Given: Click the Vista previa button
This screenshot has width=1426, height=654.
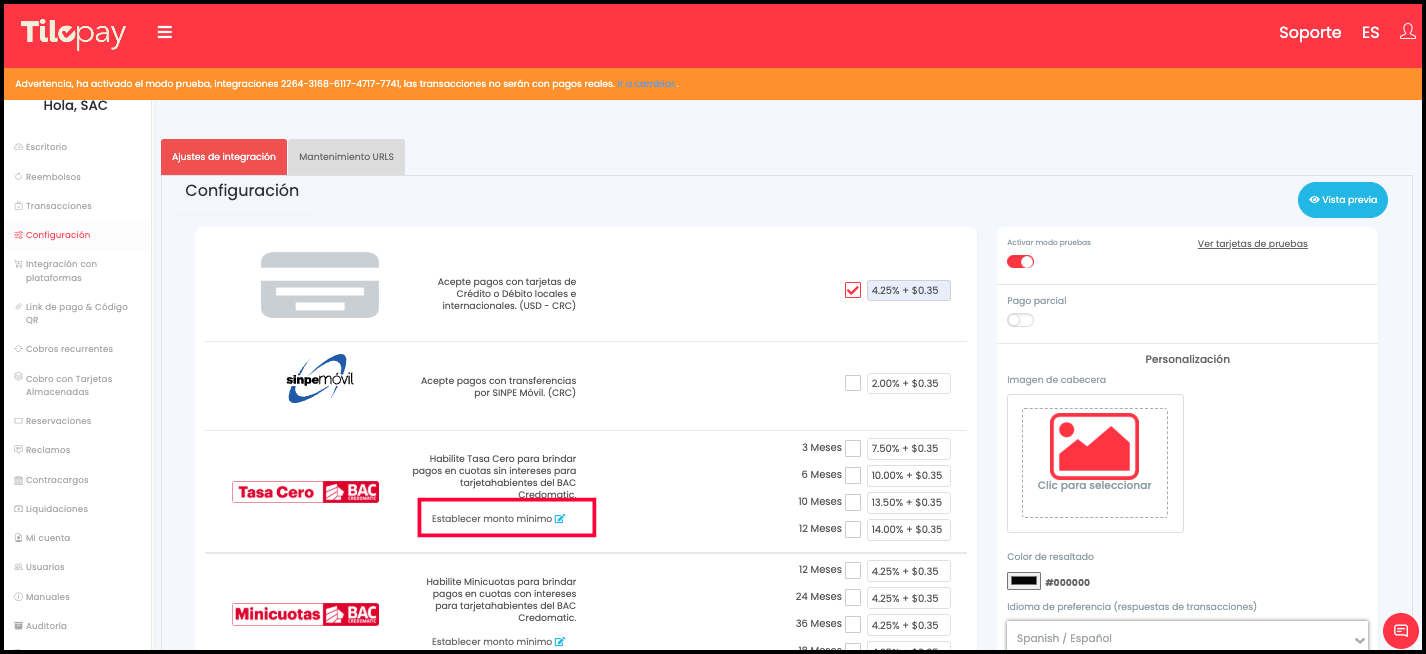Looking at the screenshot, I should (x=1343, y=200).
